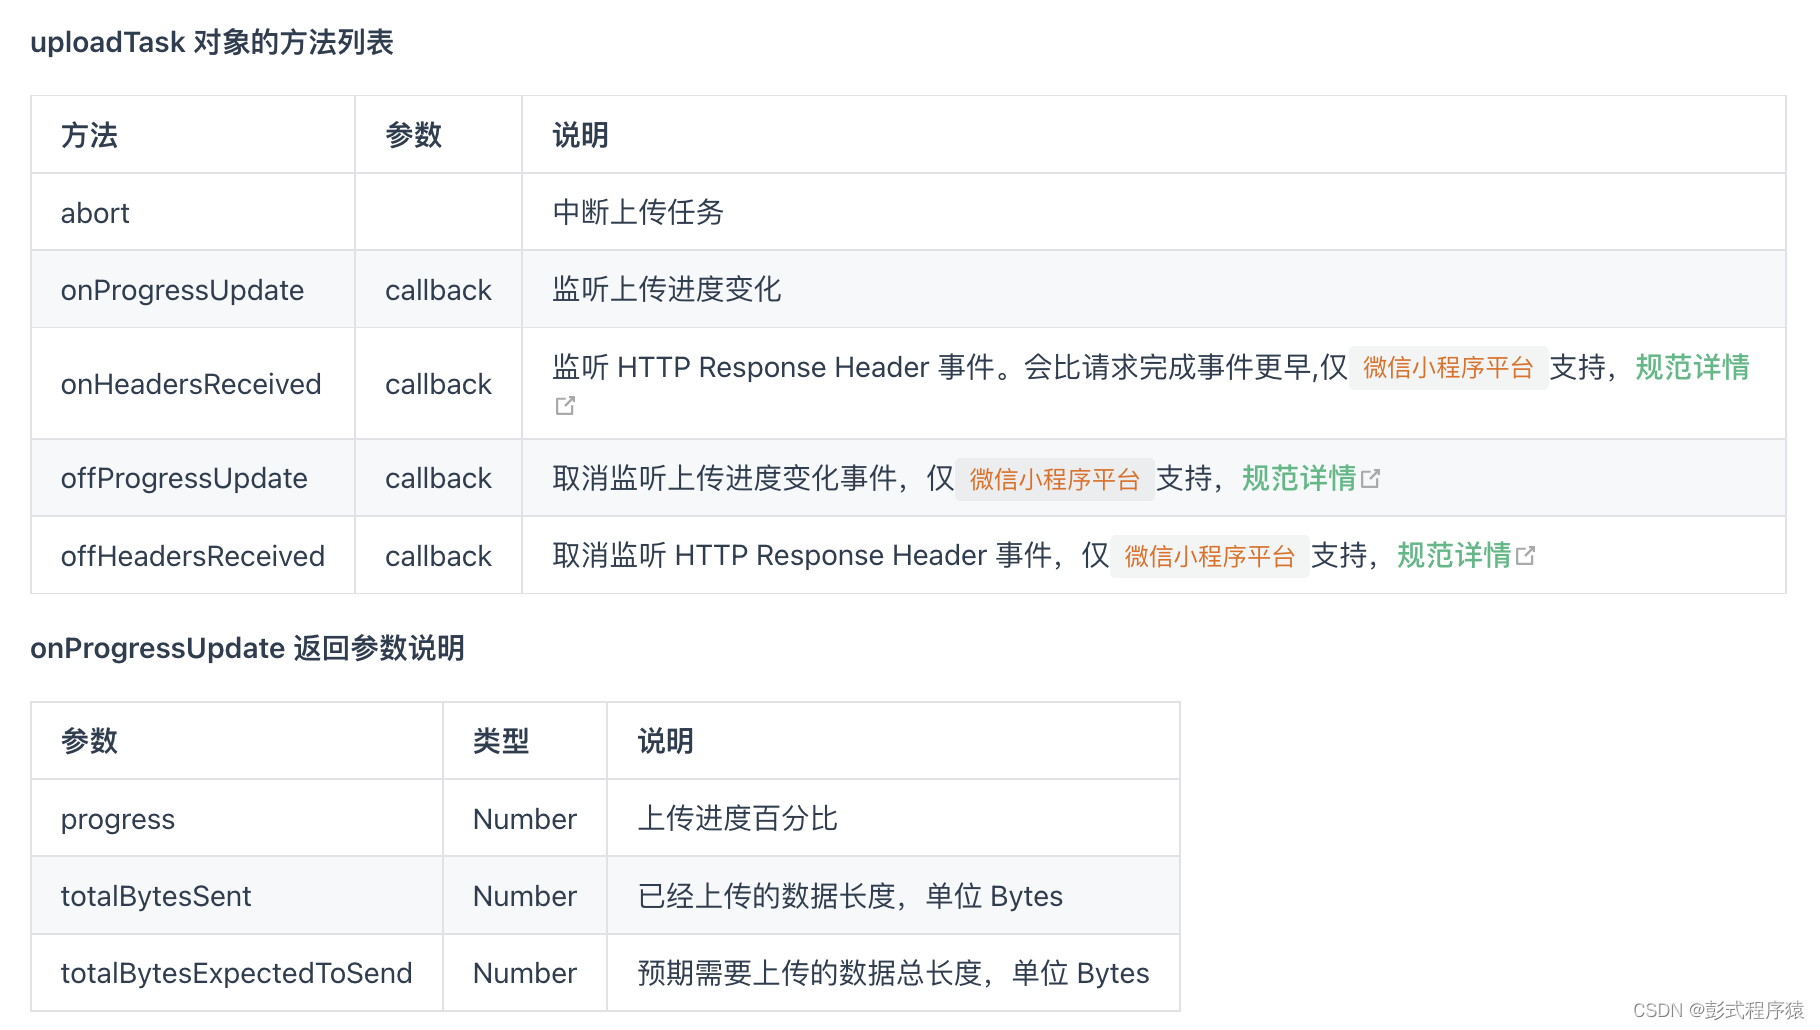1820x1030 pixels.
Task: Click external-link icon in offHeadersReceived row
Action: tap(1526, 556)
